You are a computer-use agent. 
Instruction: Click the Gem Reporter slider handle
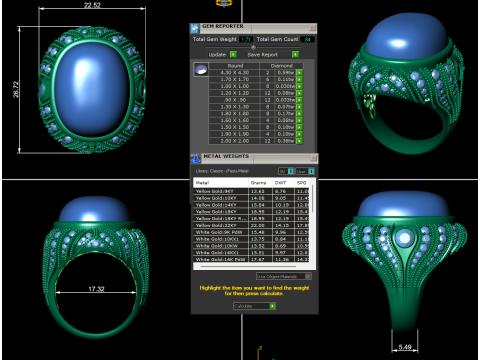point(253,47)
